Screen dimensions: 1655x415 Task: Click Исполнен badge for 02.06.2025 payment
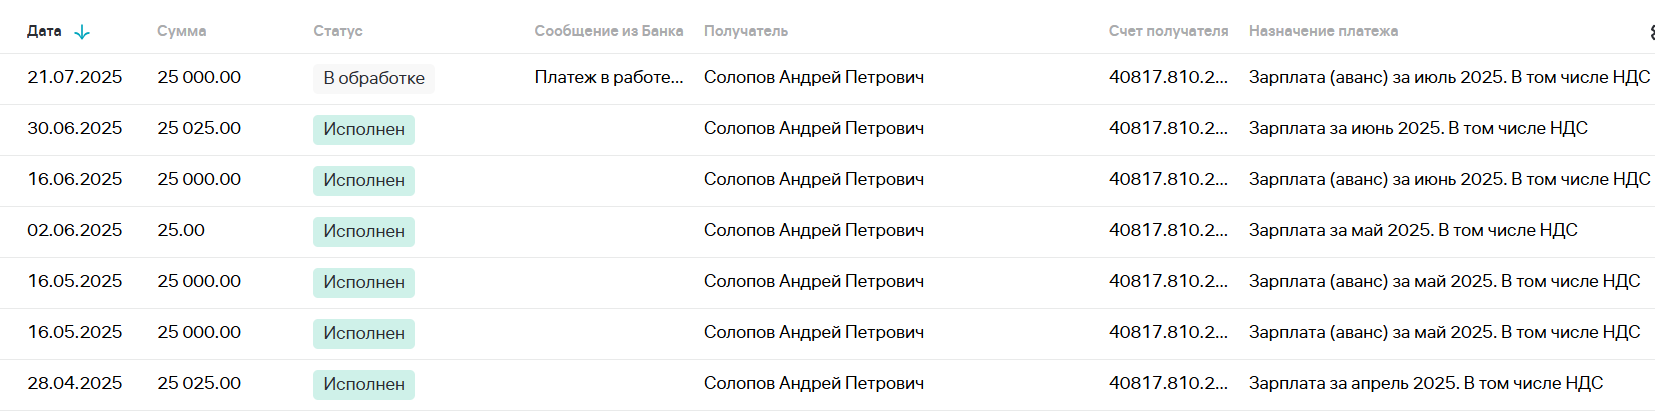pos(364,231)
